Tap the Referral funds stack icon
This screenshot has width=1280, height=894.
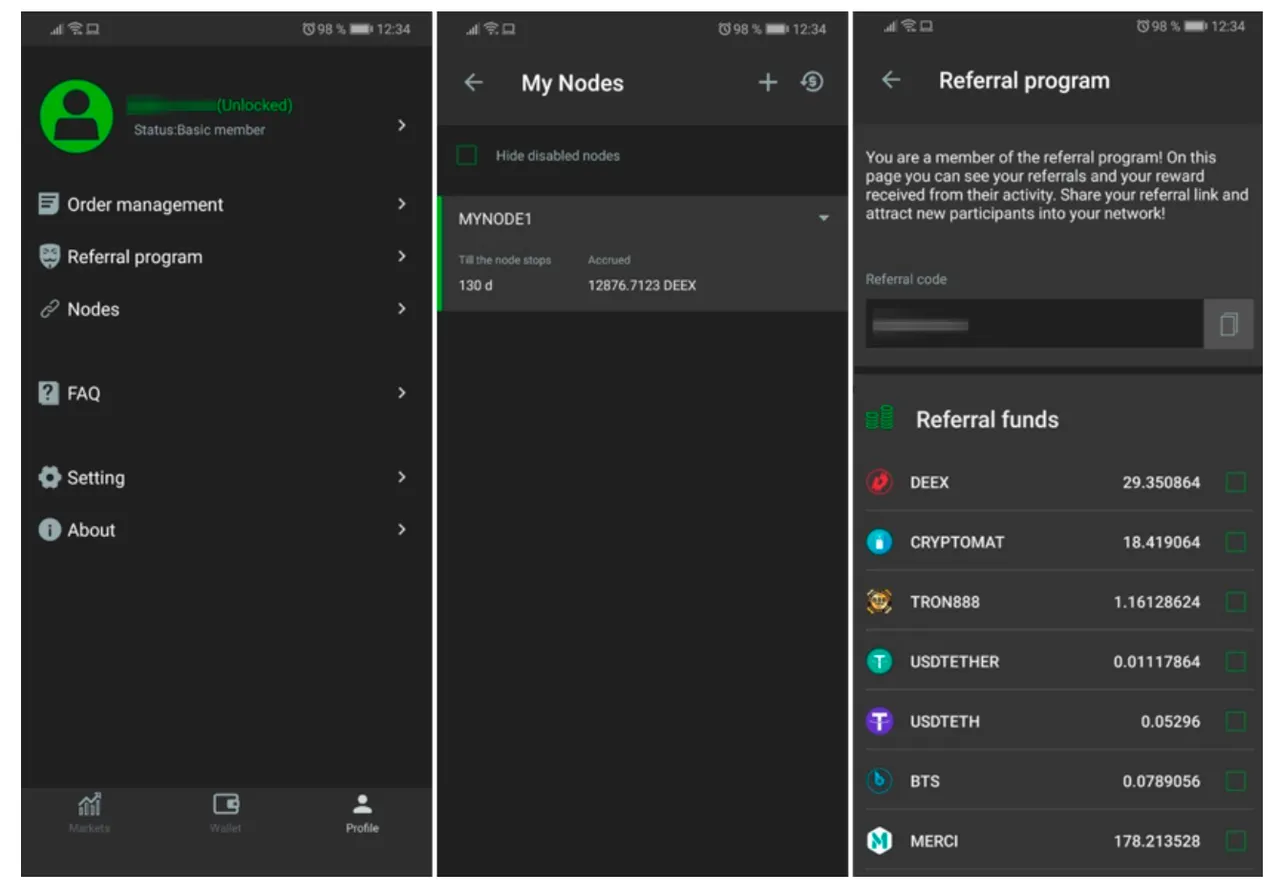[x=879, y=418]
